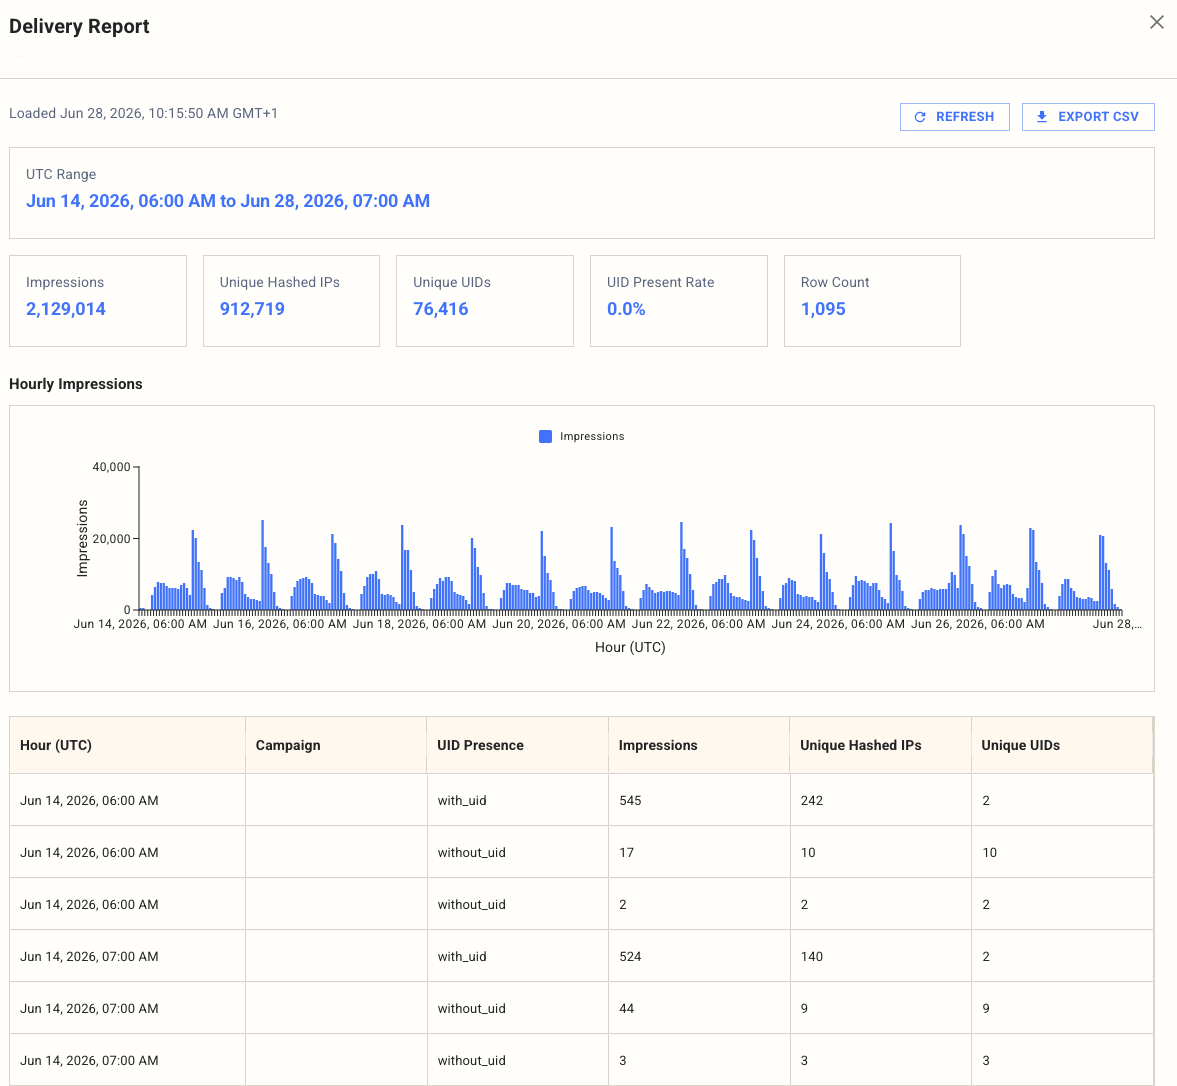Click the Impressions legend label
This screenshot has width=1177, height=1086.
(x=592, y=437)
